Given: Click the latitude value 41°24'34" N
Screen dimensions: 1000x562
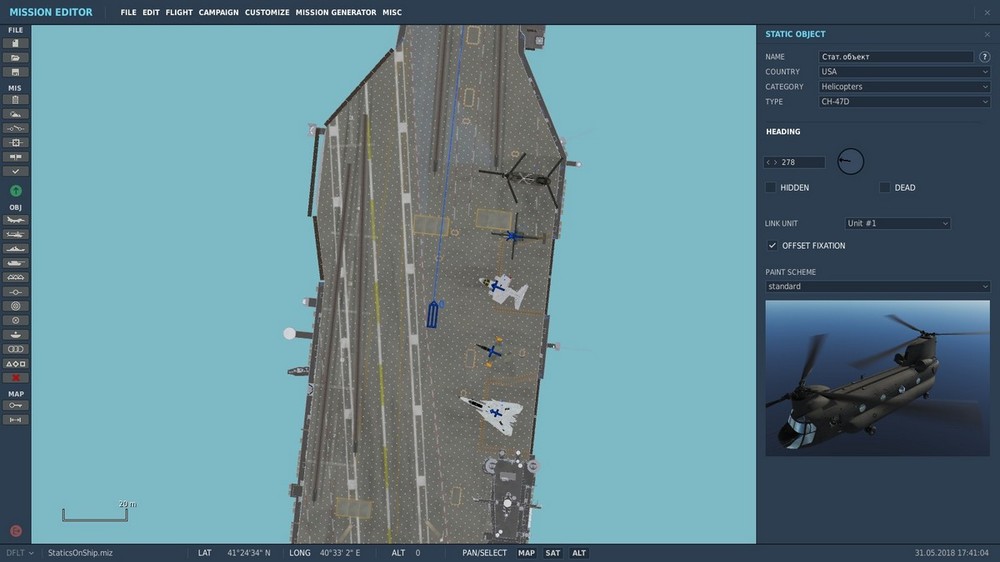Looking at the screenshot, I should pos(249,553).
